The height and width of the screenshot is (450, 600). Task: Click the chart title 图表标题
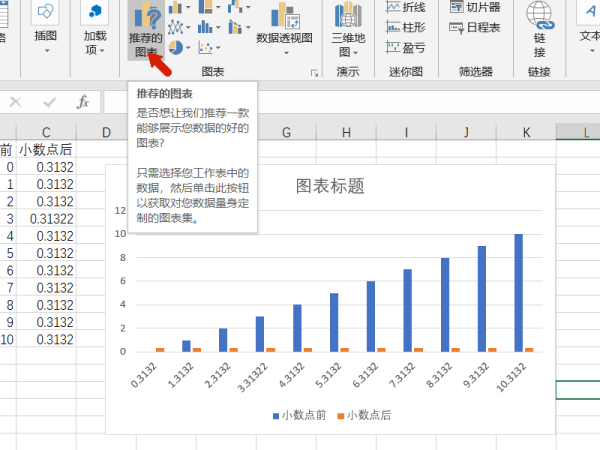coord(330,186)
